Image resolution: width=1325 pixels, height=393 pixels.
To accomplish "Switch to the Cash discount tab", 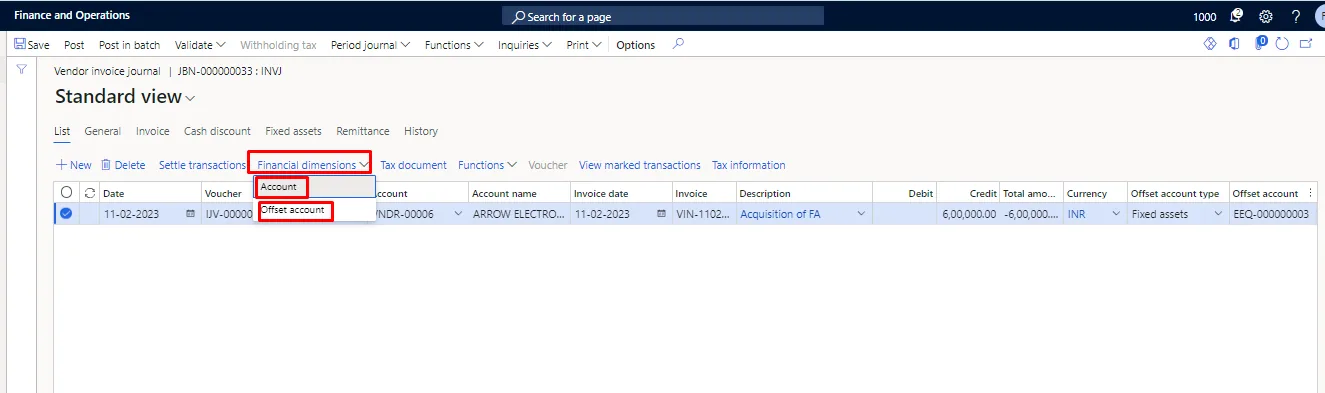I will click(217, 131).
